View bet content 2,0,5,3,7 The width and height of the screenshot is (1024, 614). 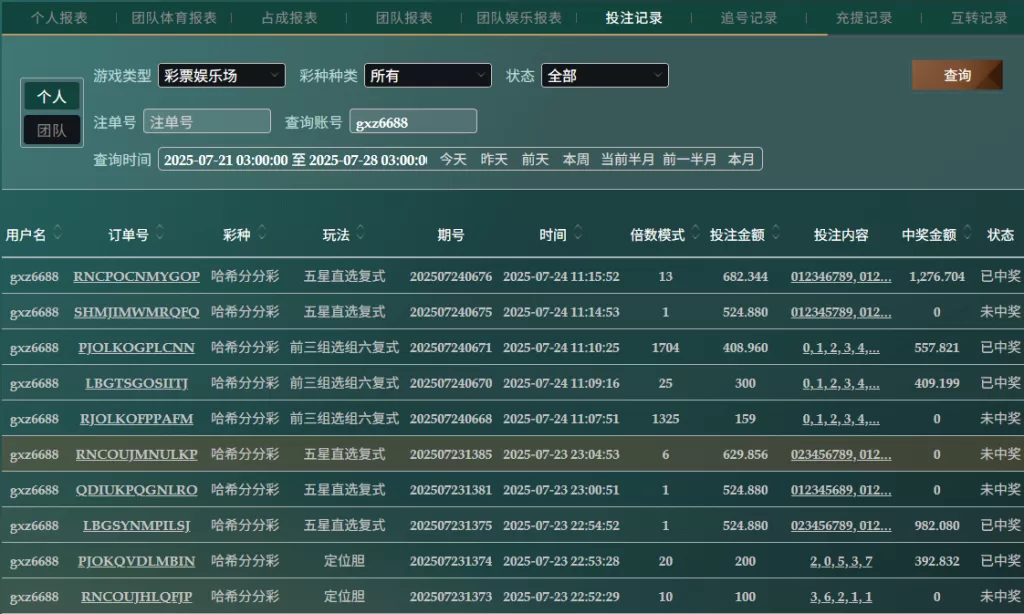tap(841, 562)
